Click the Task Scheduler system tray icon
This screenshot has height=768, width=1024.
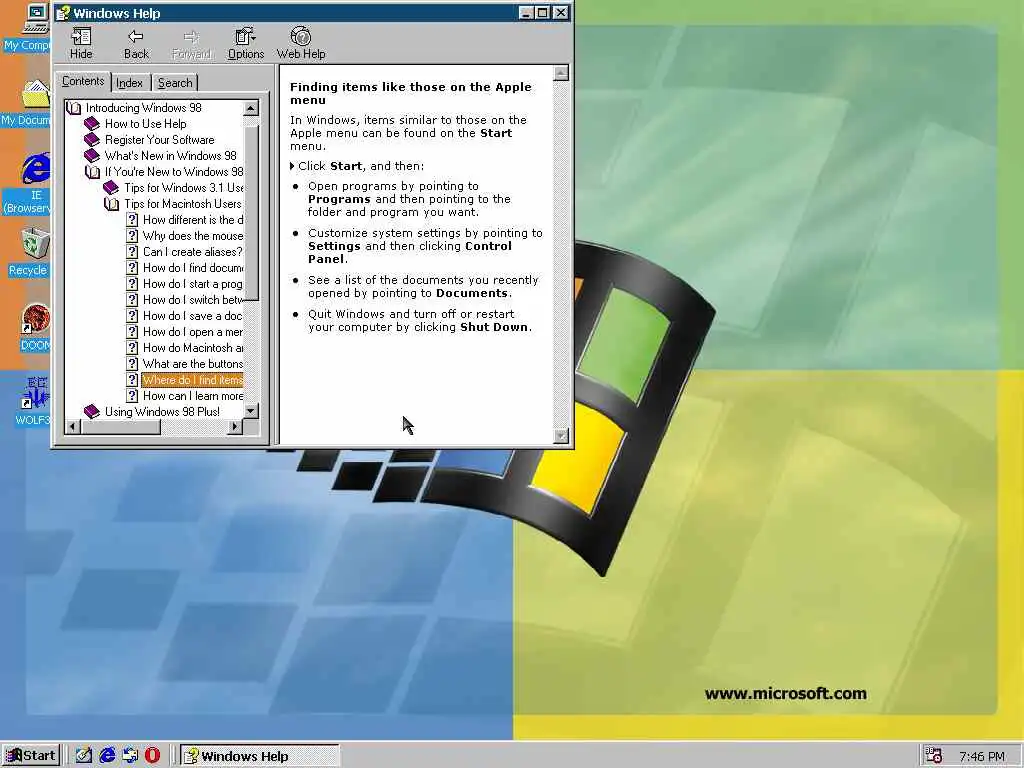point(934,756)
